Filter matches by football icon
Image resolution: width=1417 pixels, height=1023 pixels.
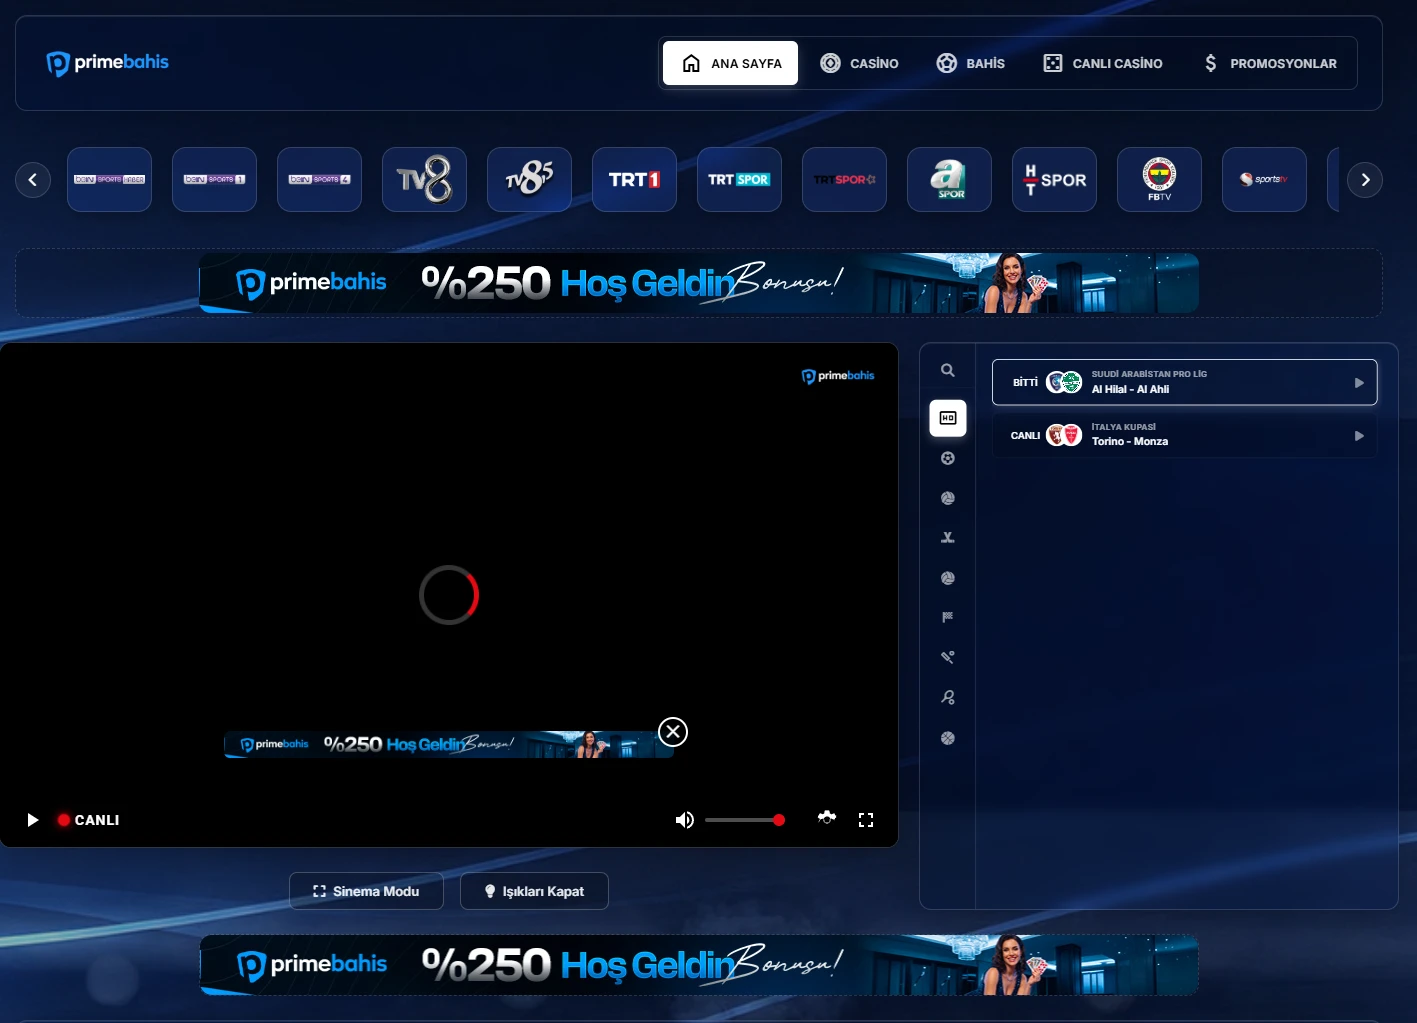pyautogui.click(x=948, y=458)
